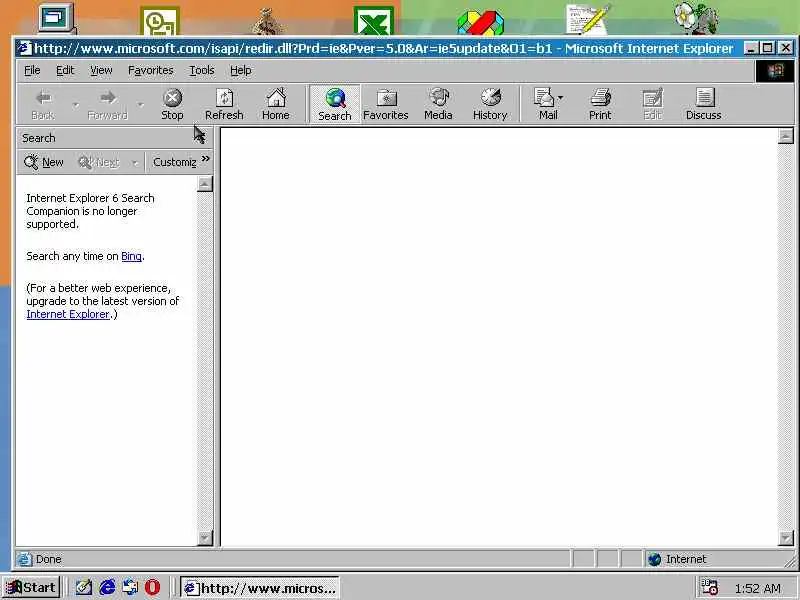Image resolution: width=800 pixels, height=600 pixels.
Task: Click the sack-shaped desktop icon
Action: pyautogui.click(x=267, y=21)
